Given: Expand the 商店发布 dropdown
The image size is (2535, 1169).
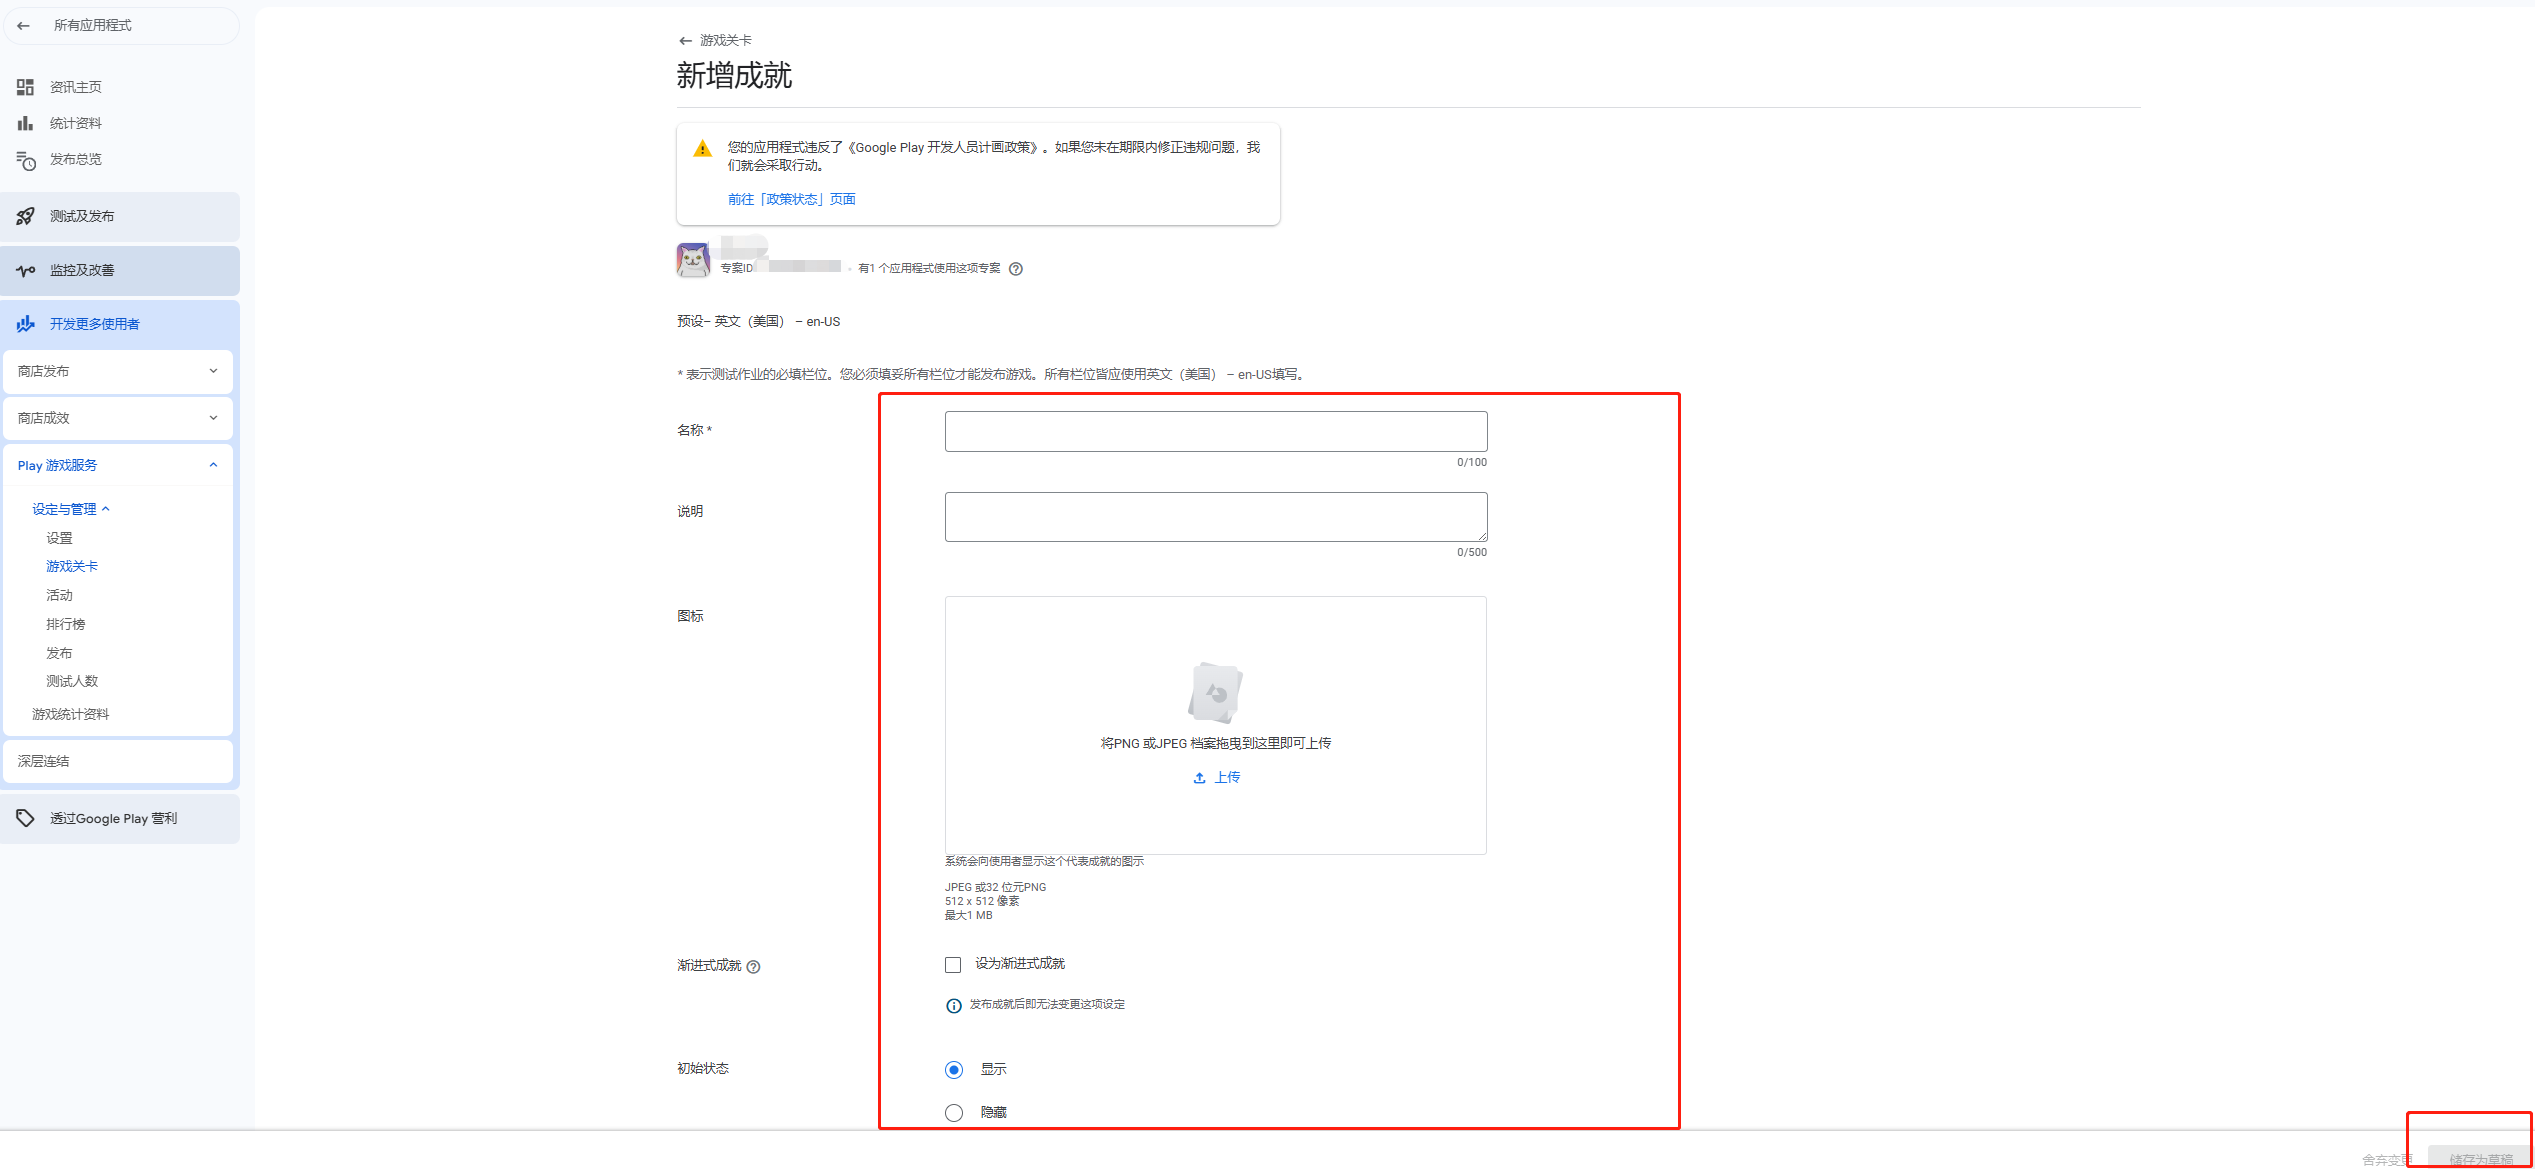Looking at the screenshot, I should pos(118,371).
